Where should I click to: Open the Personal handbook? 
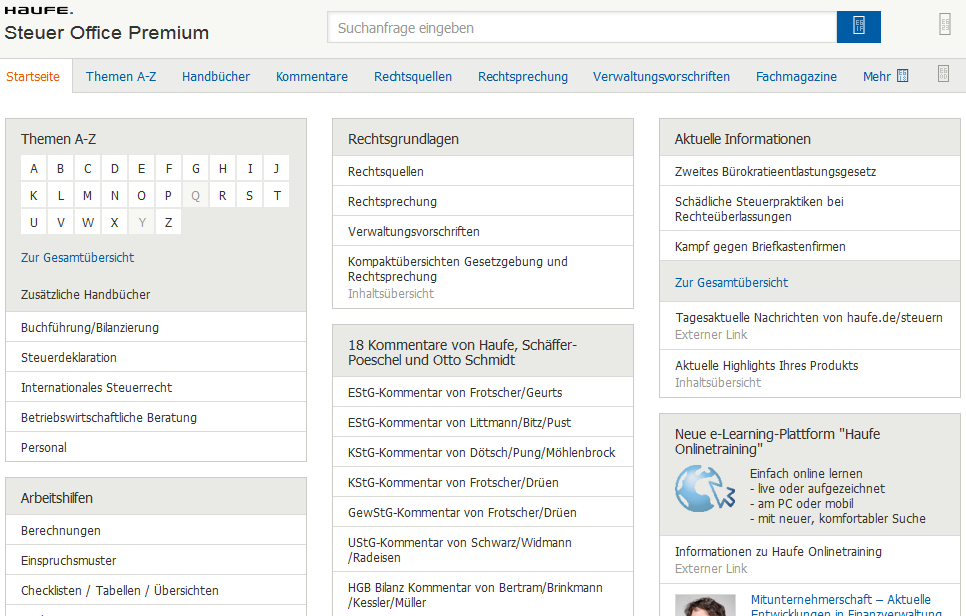pyautogui.click(x=156, y=447)
